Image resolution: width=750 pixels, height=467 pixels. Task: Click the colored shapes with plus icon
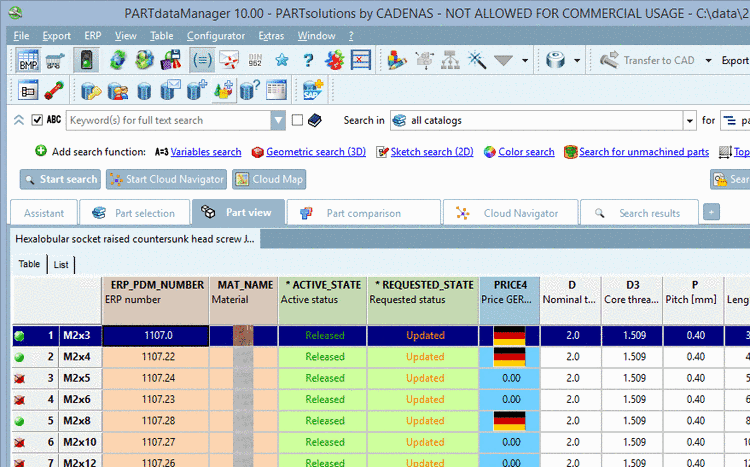[x=223, y=90]
